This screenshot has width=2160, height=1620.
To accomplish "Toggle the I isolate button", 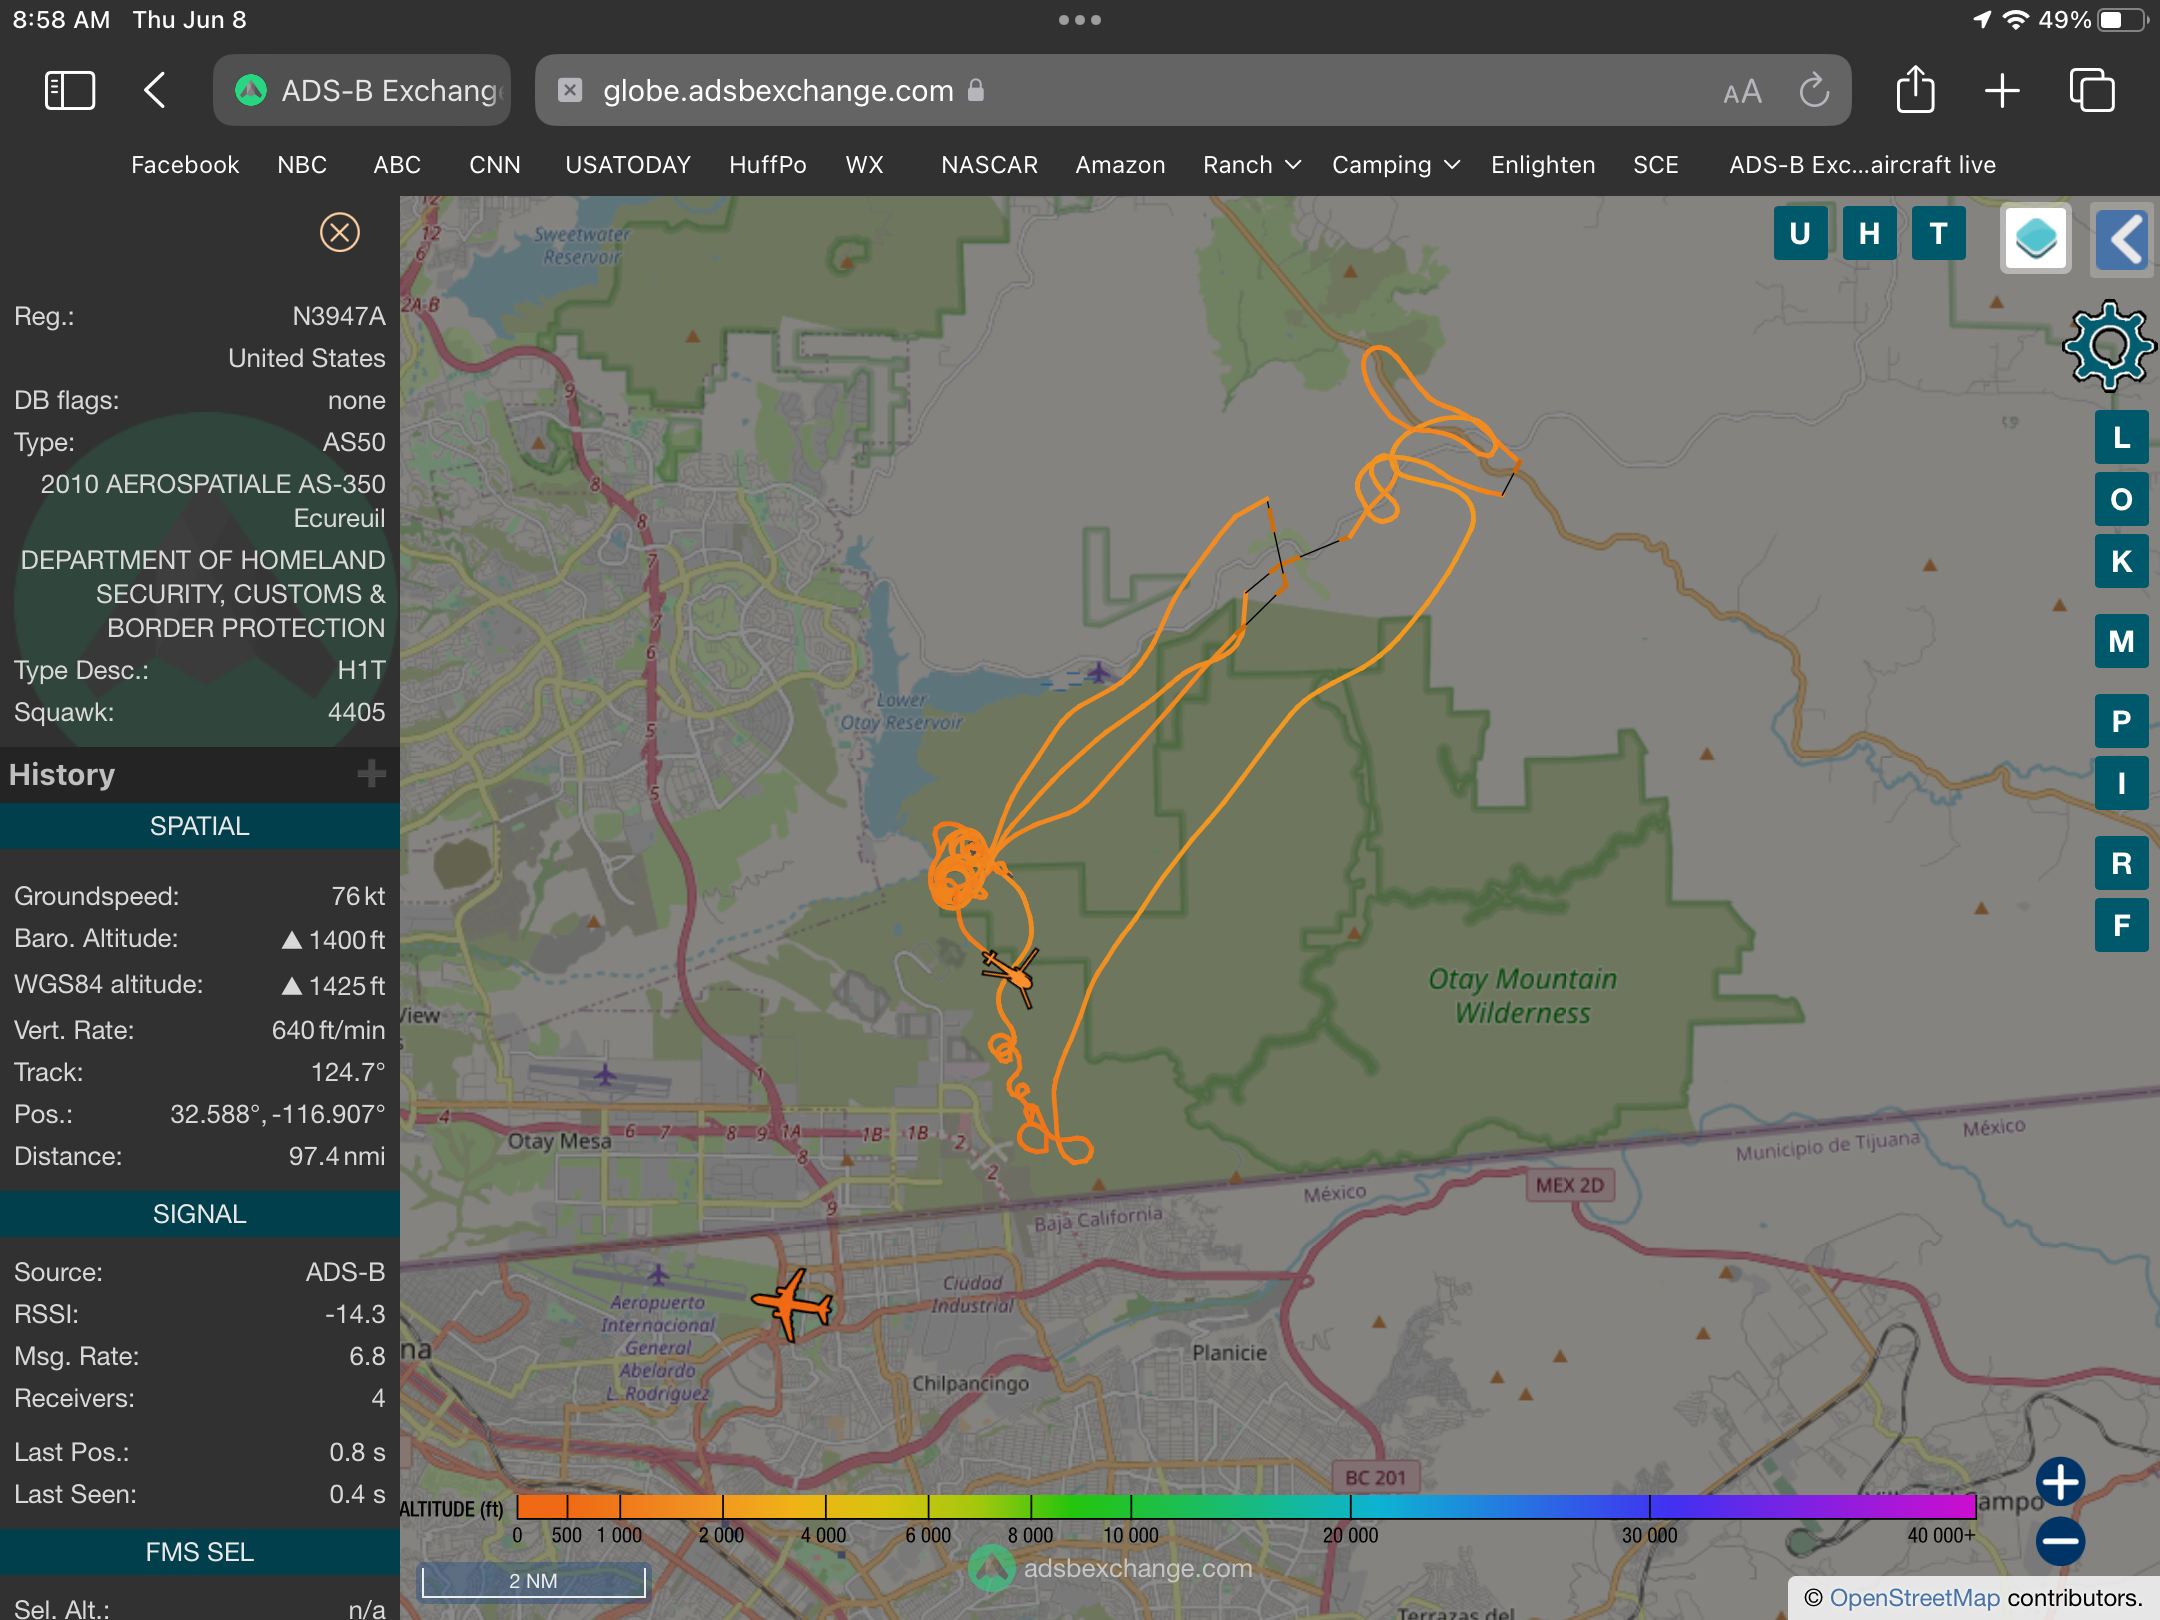I will [2121, 783].
